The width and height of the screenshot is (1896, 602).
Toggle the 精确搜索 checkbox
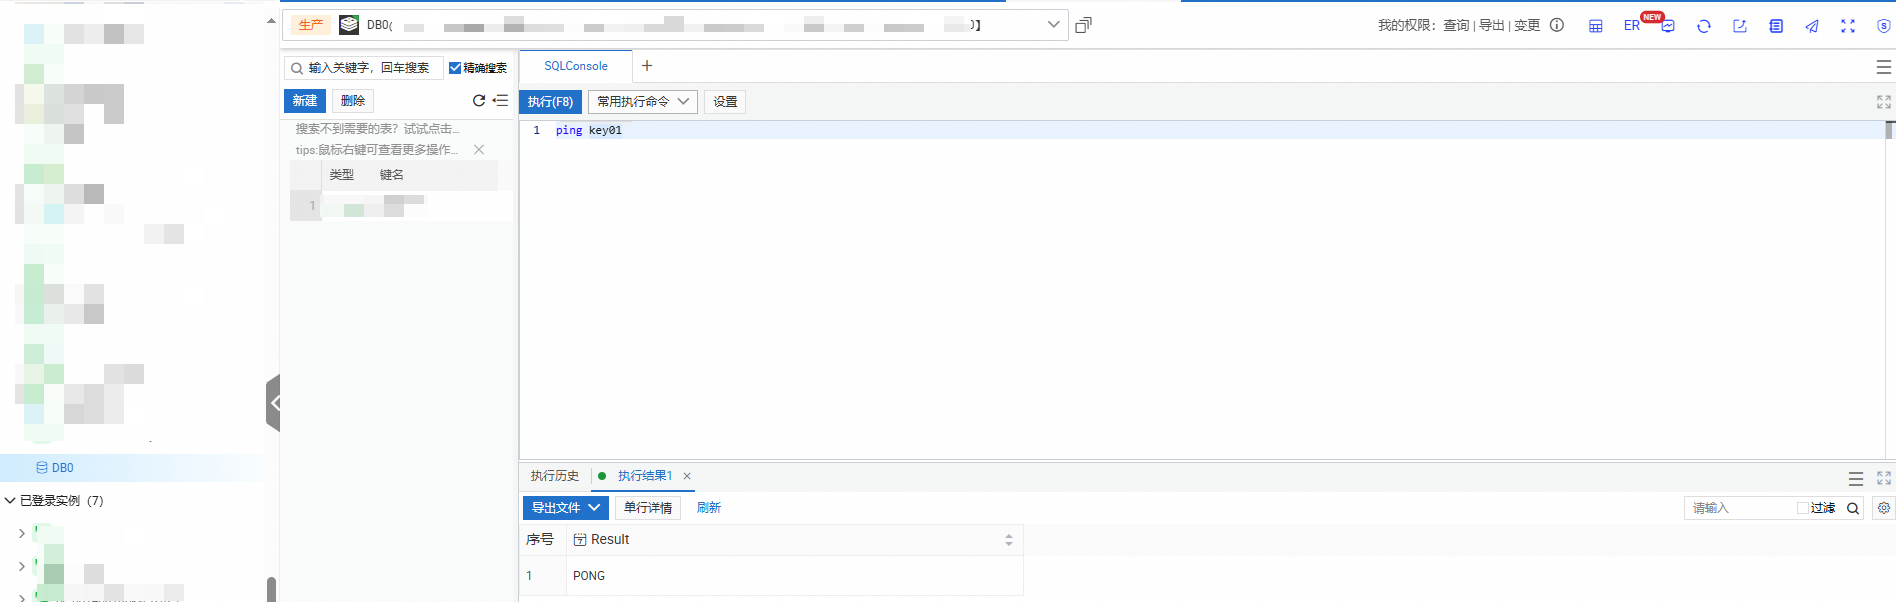455,68
